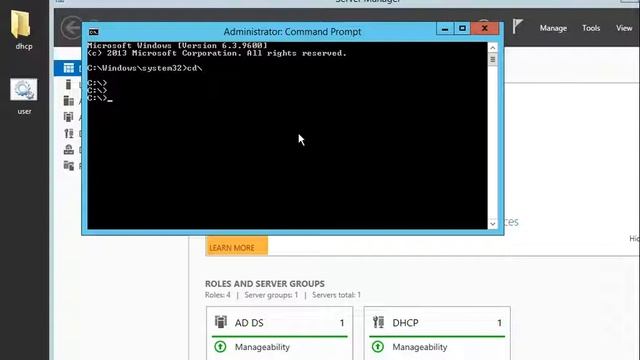Click the DHCP tile title
Screen dimensions: 640x360
click(405, 323)
